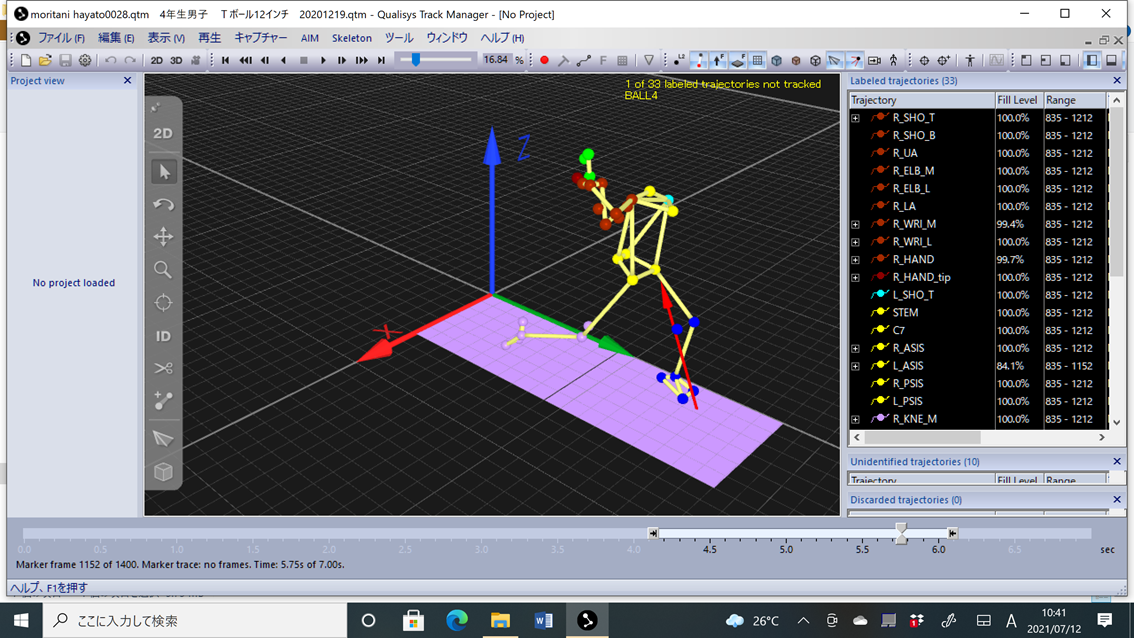Expand the R_SHO_T trajectory row

coord(855,118)
